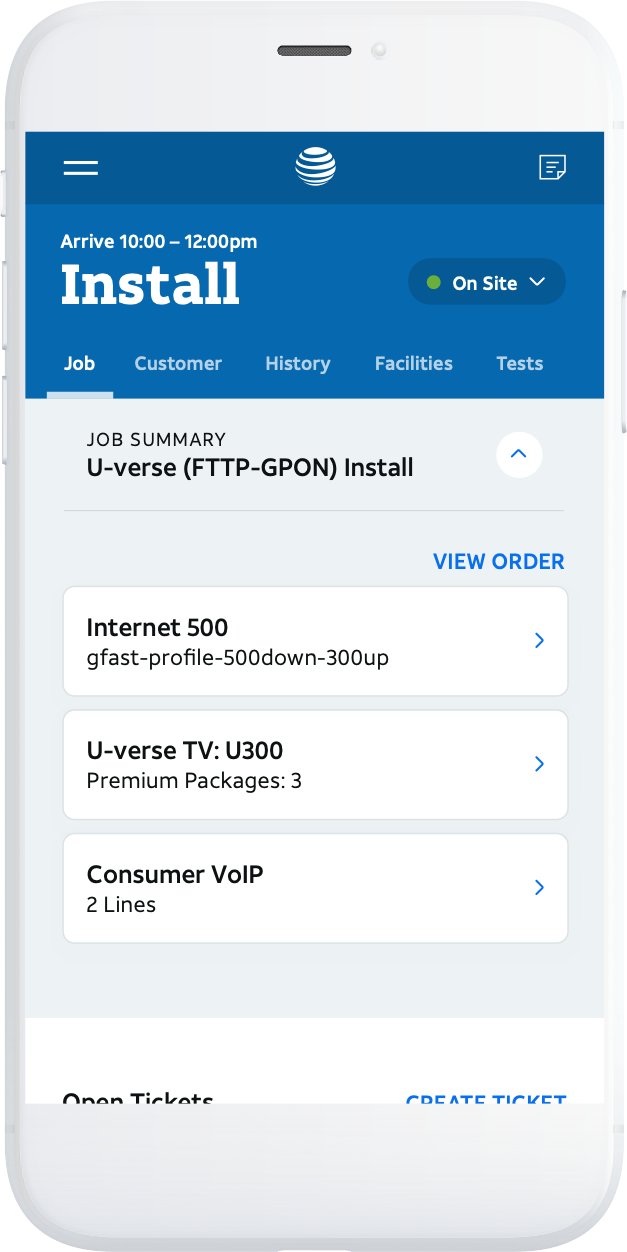This screenshot has height=1252, width=627.
Task: Open the notes icon in header
Action: coord(552,168)
